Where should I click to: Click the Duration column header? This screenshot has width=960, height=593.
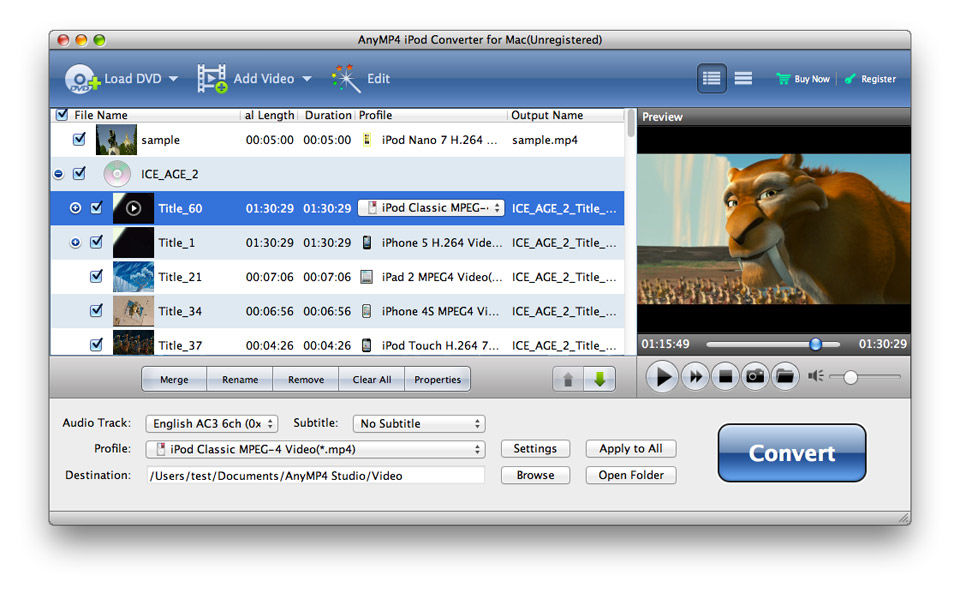(328, 115)
